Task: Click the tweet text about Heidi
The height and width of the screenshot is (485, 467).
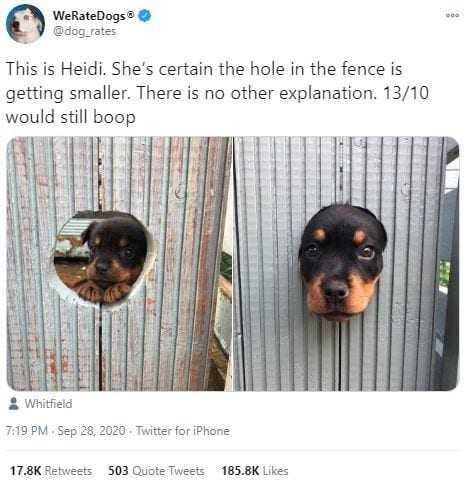Action: (217, 93)
